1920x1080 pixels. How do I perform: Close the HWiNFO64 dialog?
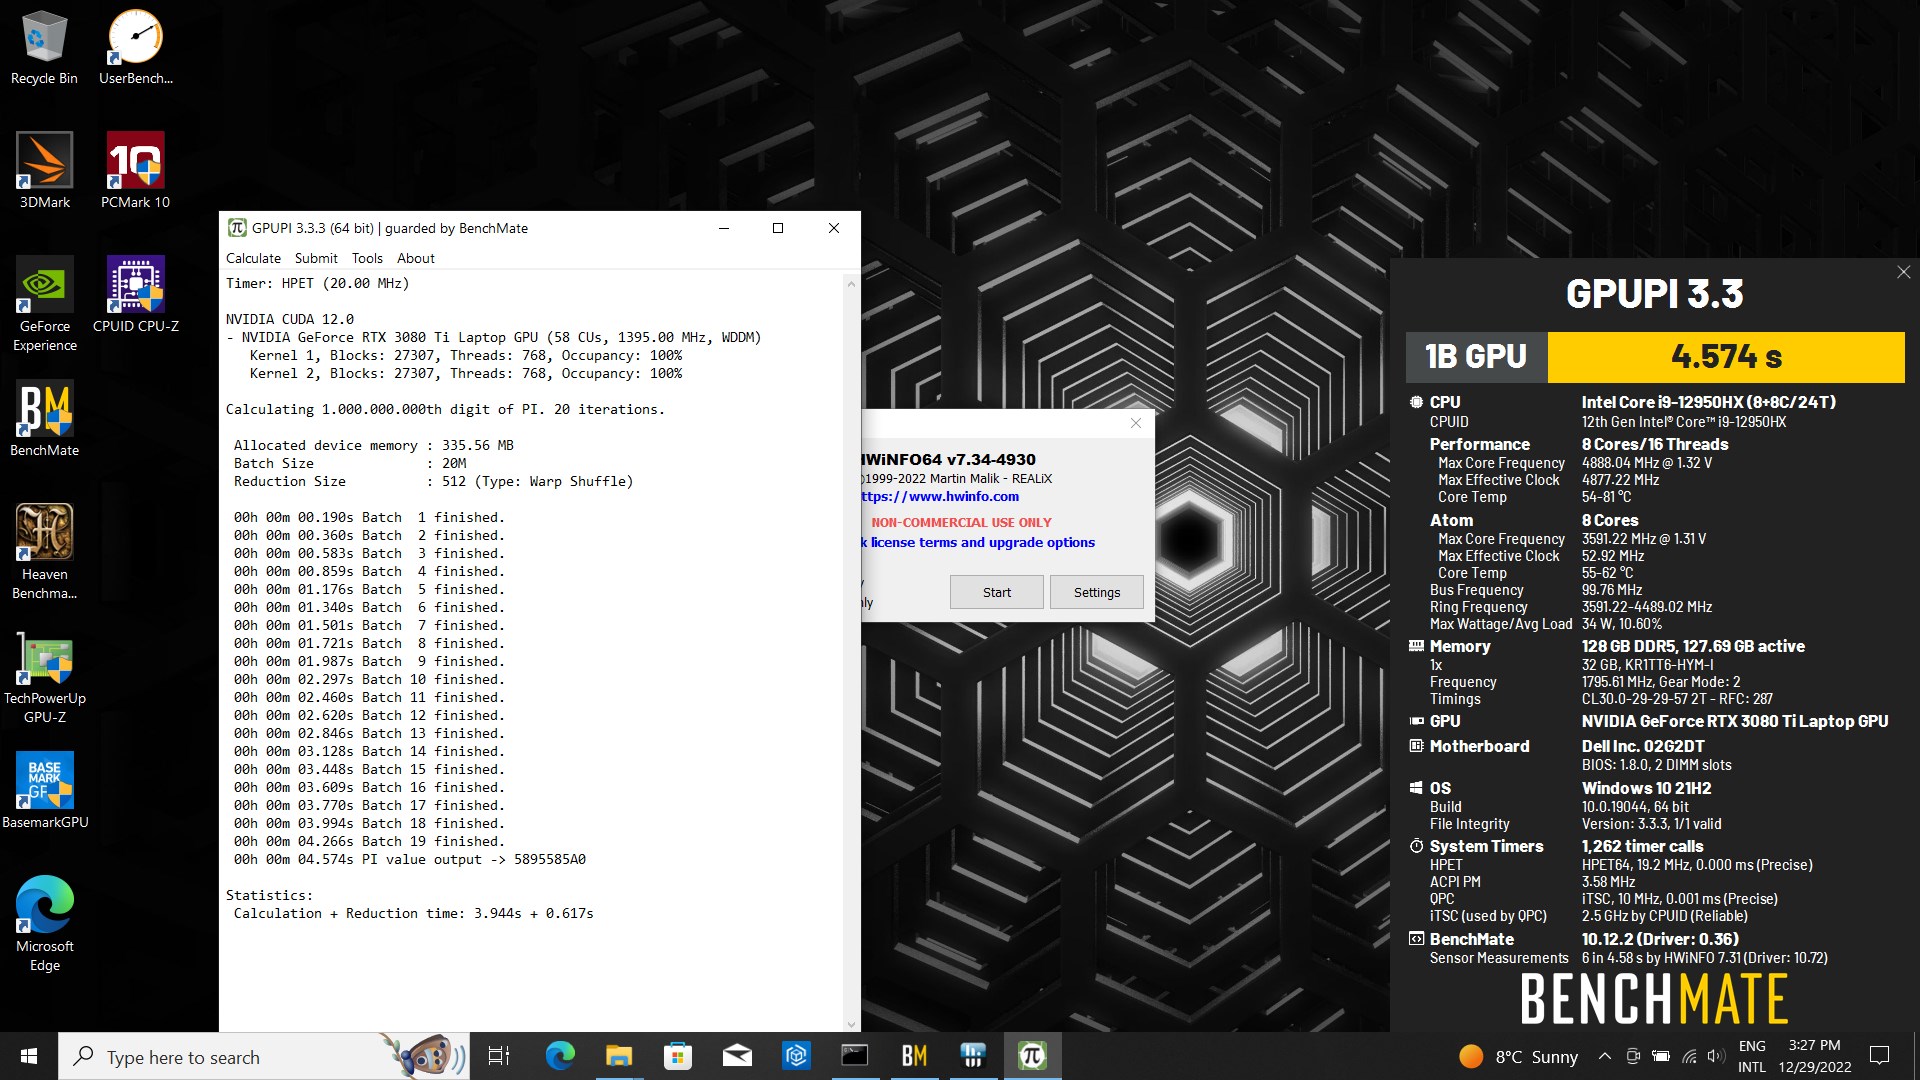(1136, 423)
